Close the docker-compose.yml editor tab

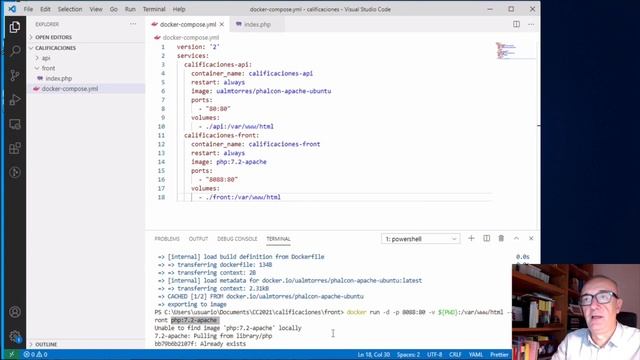click(222, 24)
